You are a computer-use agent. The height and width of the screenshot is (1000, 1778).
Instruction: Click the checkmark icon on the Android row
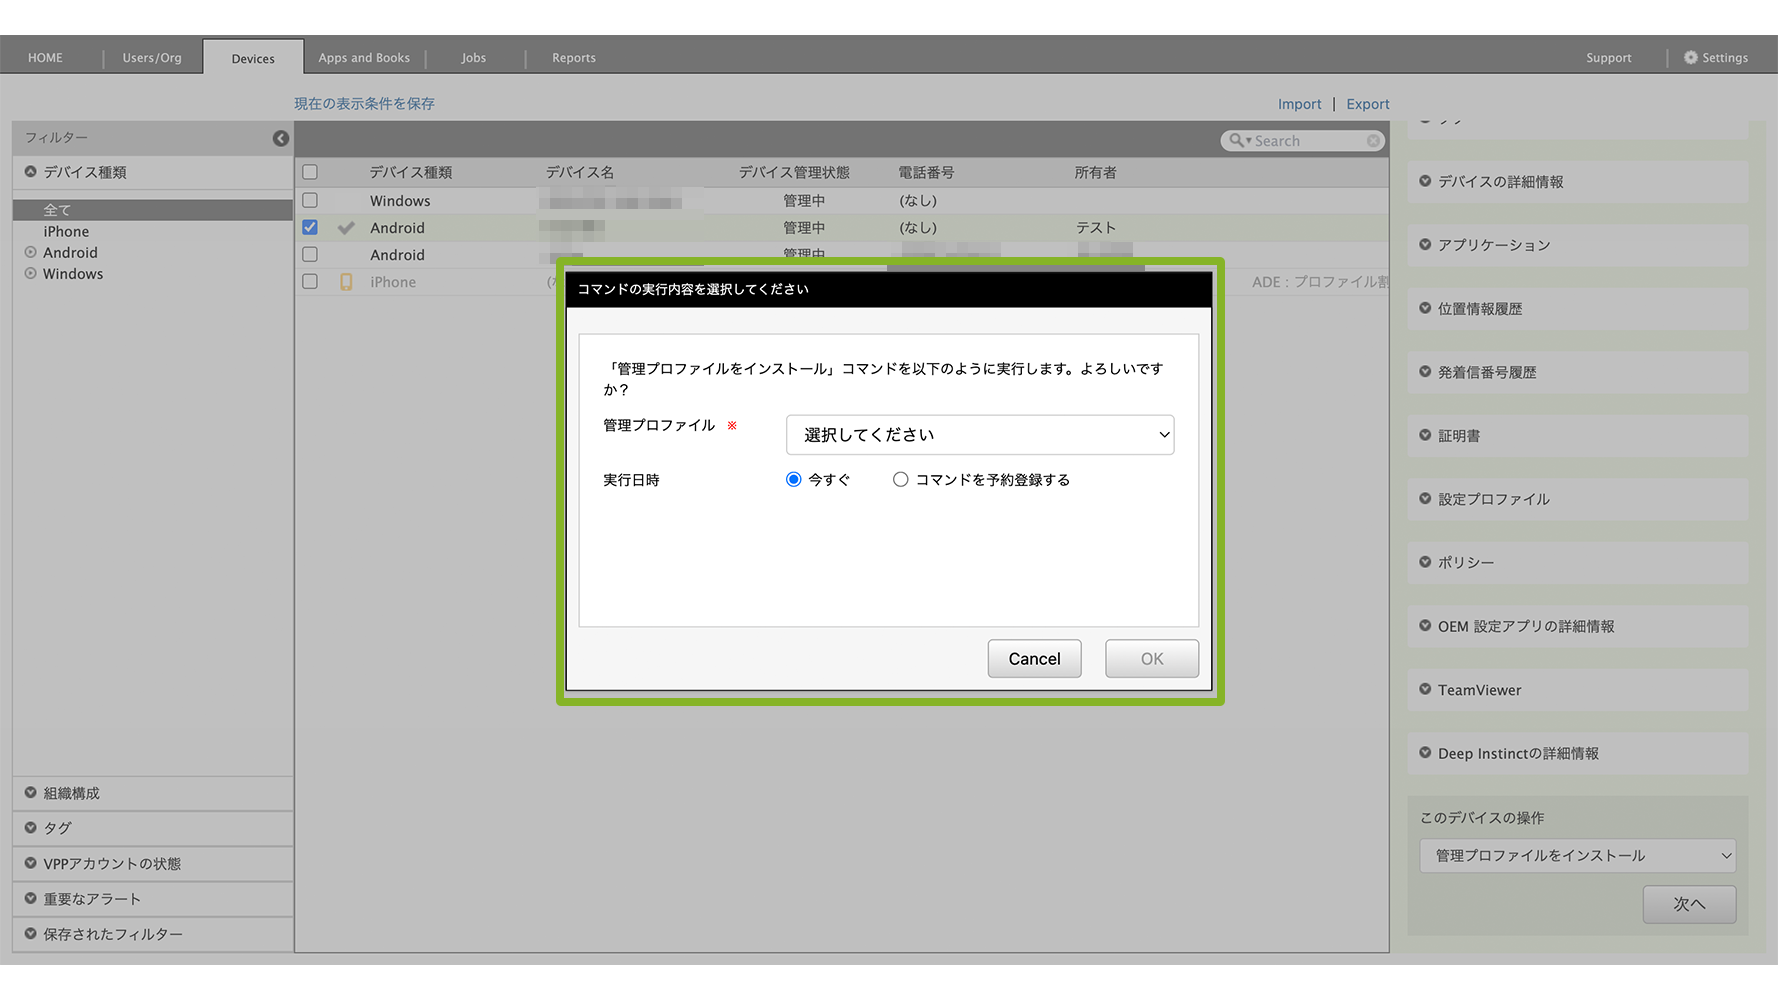click(x=346, y=228)
